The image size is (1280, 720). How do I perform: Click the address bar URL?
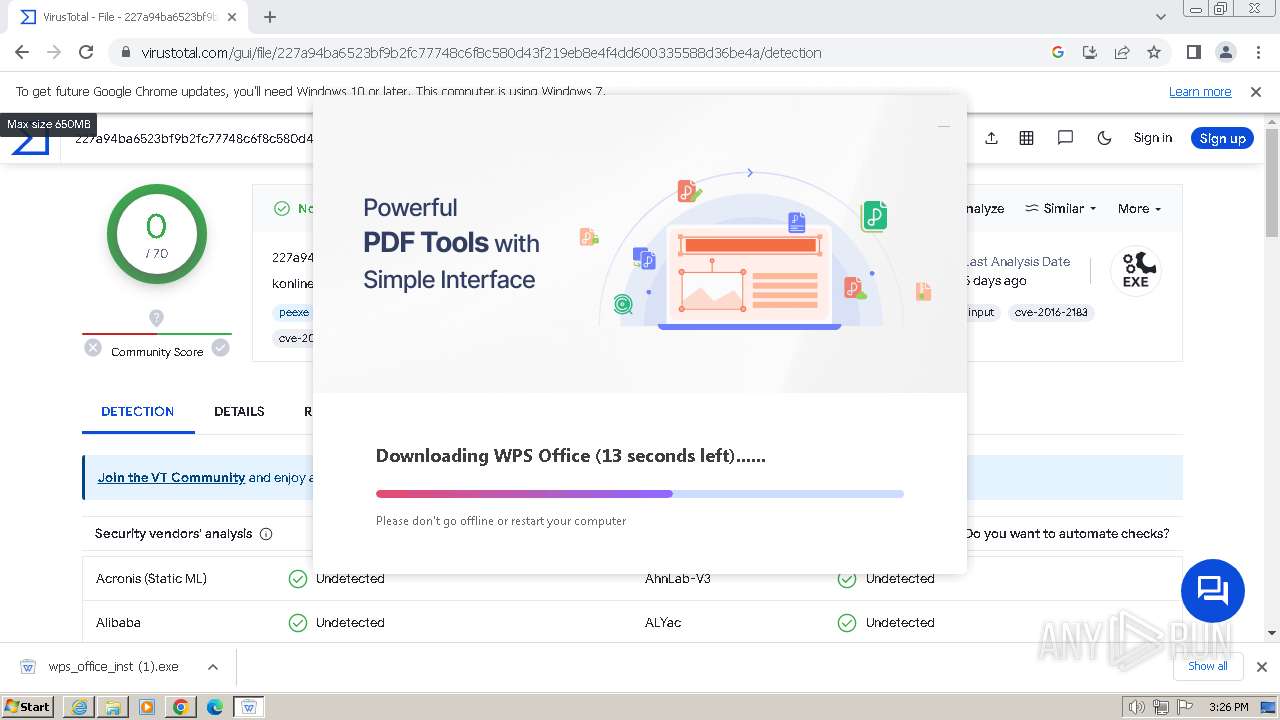[x=481, y=53]
